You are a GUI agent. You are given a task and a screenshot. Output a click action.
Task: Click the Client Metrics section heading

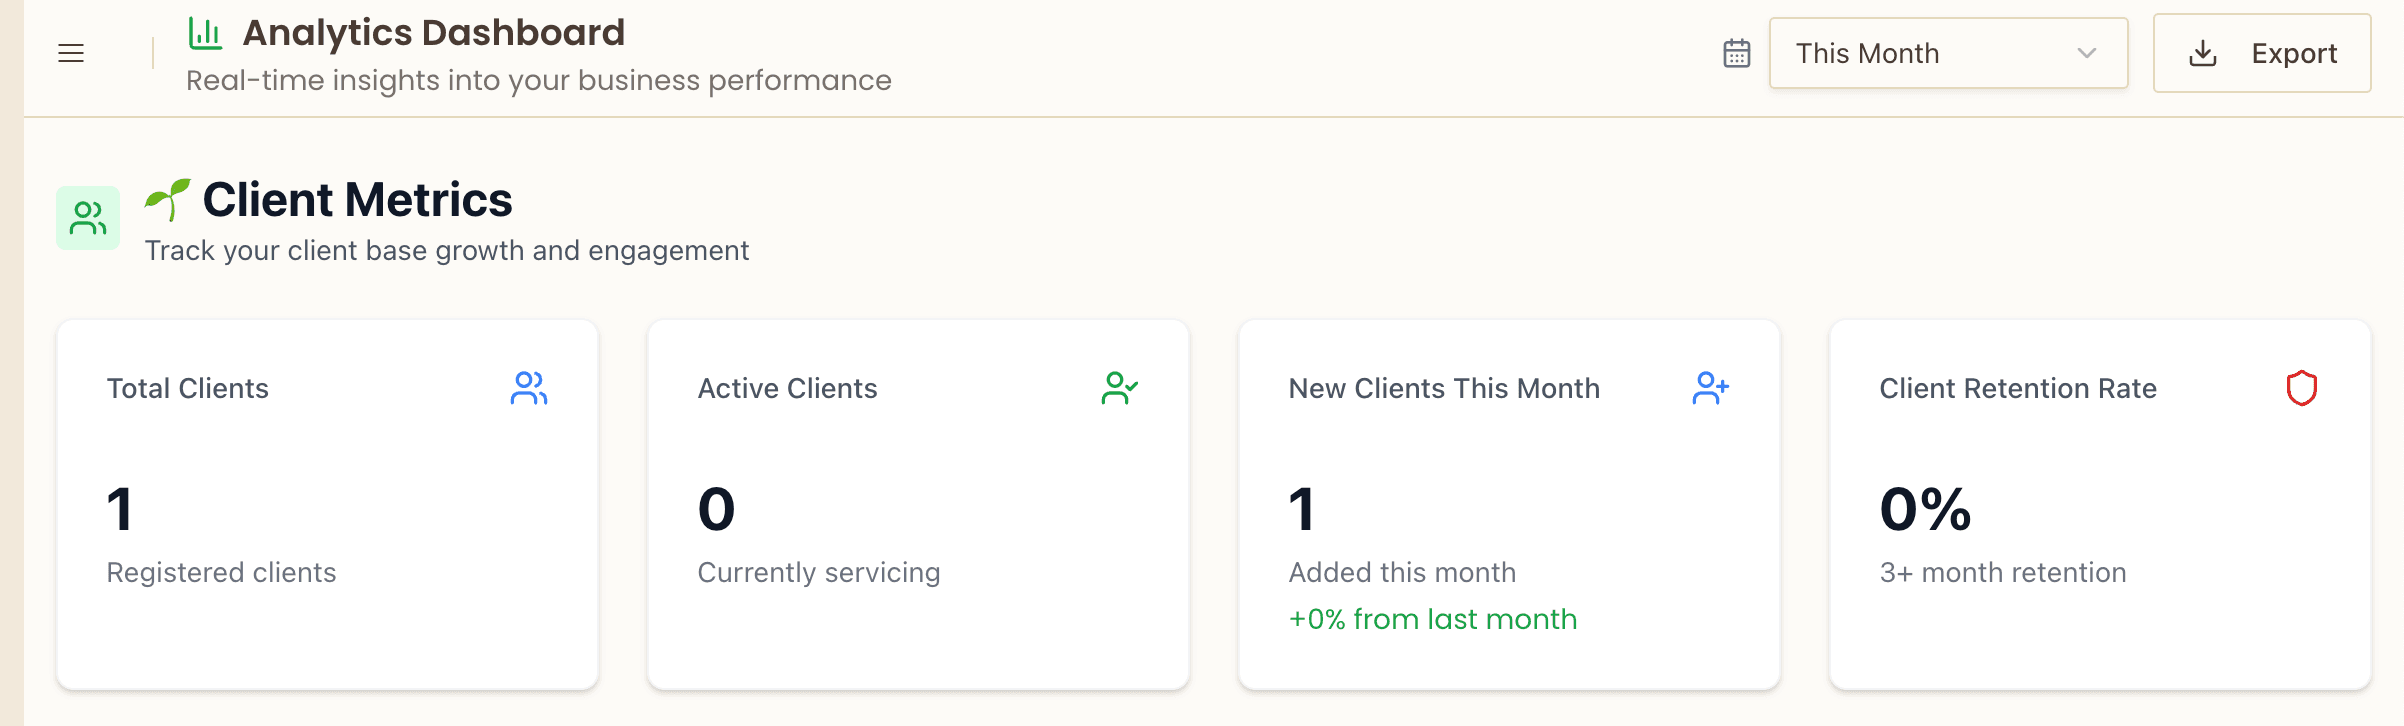pyautogui.click(x=357, y=199)
